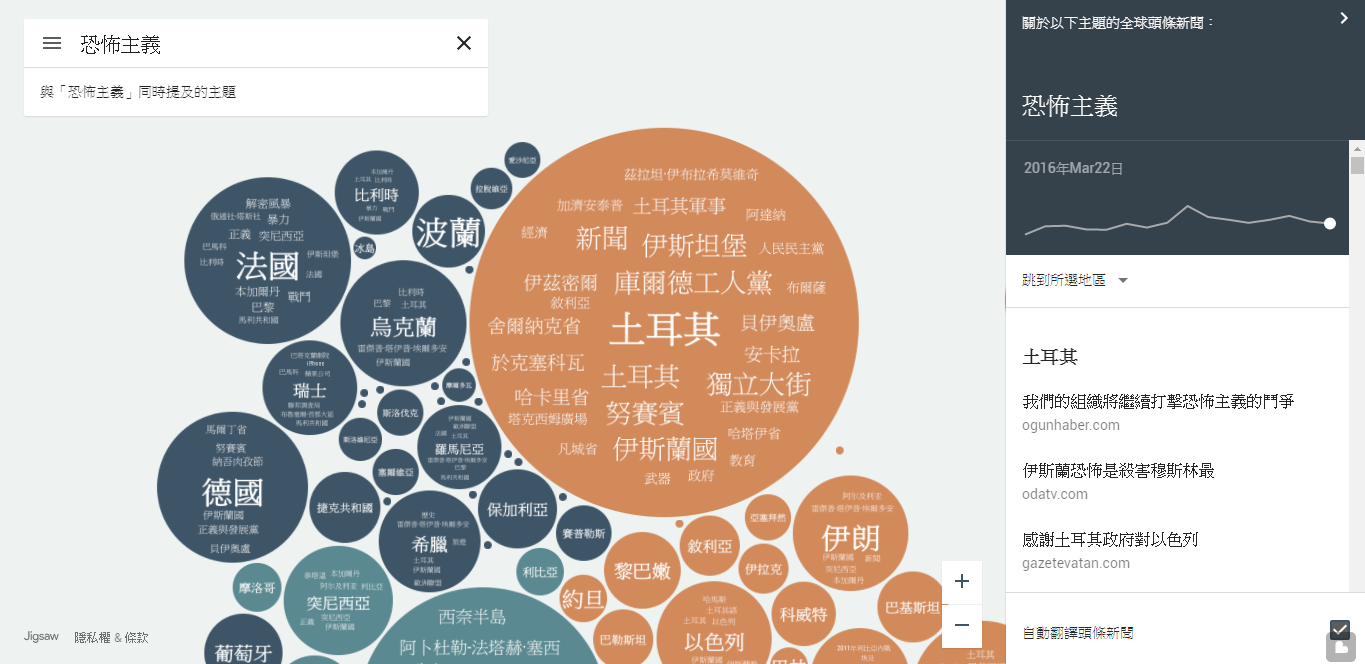The width and height of the screenshot is (1365, 664).
Task: Click 伊斯蘭國 in the Turkey bubble
Action: point(665,447)
